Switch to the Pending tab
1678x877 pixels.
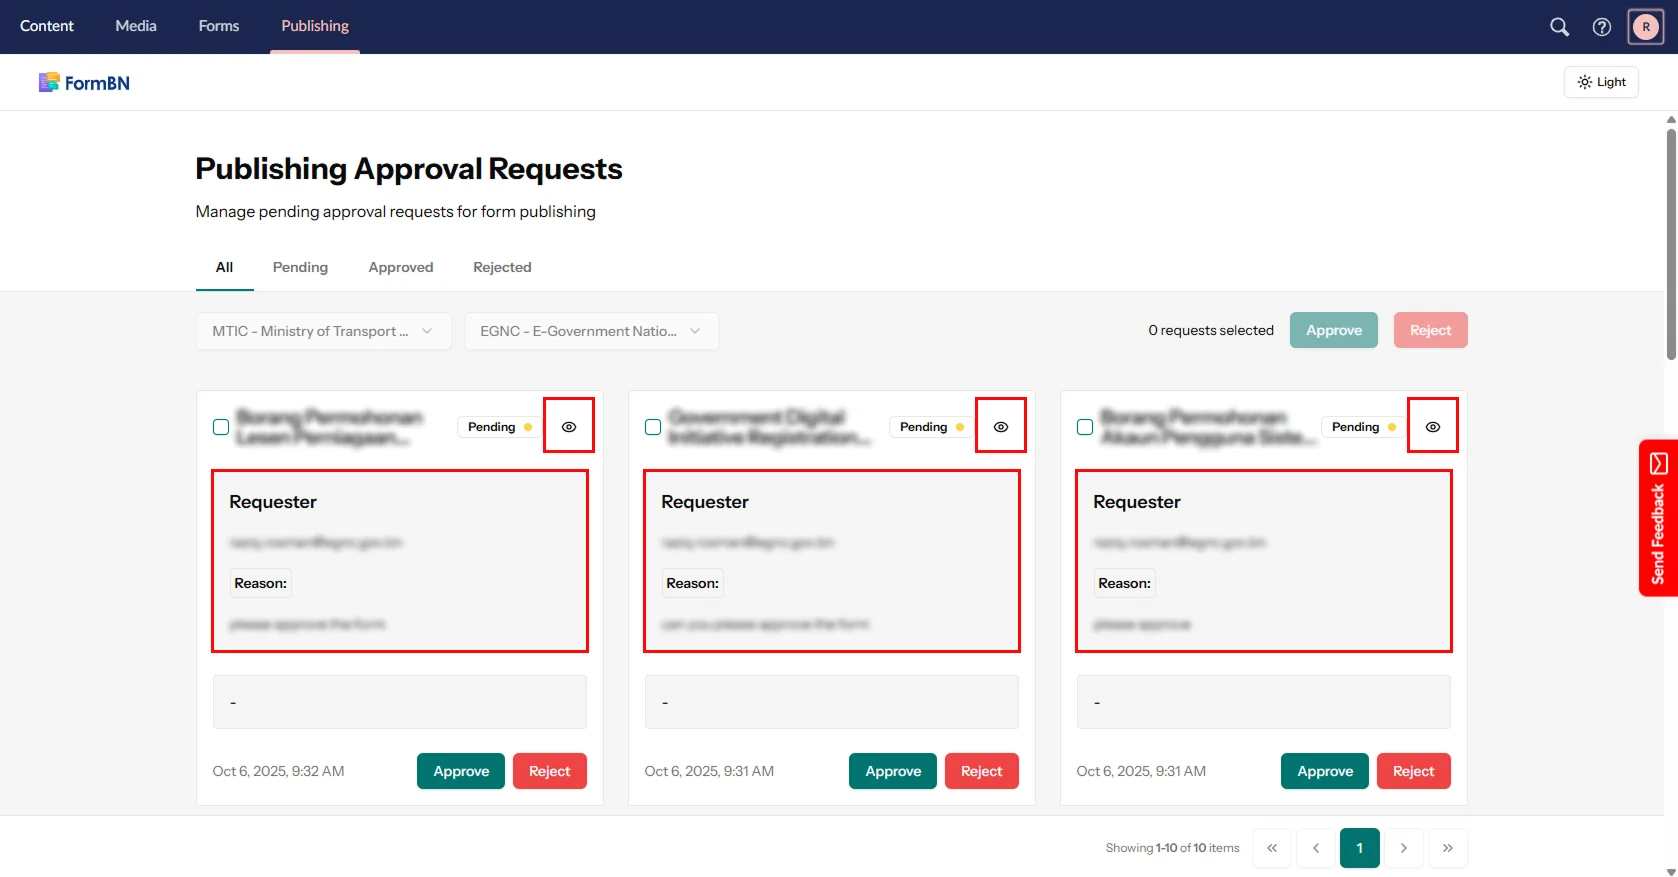click(300, 267)
